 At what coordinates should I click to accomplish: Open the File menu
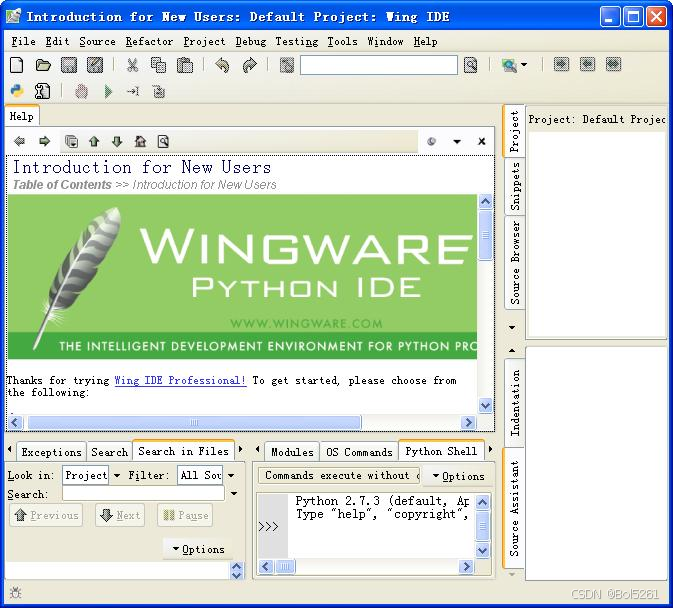24,42
